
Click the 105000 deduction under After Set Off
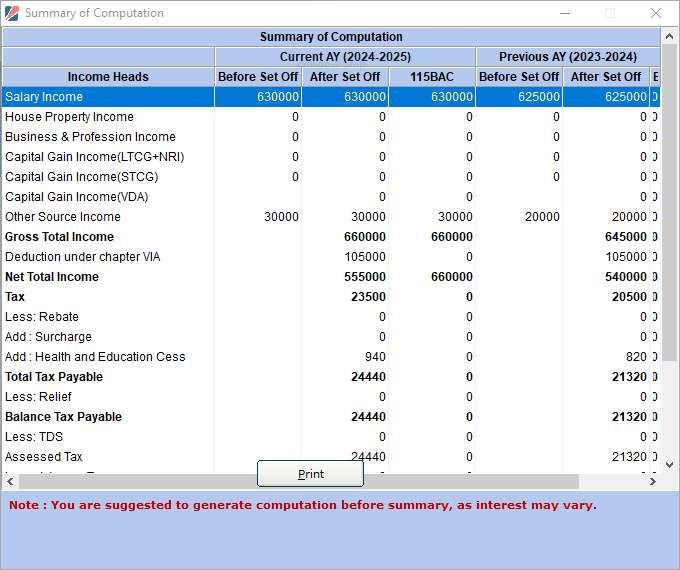tap(365, 257)
